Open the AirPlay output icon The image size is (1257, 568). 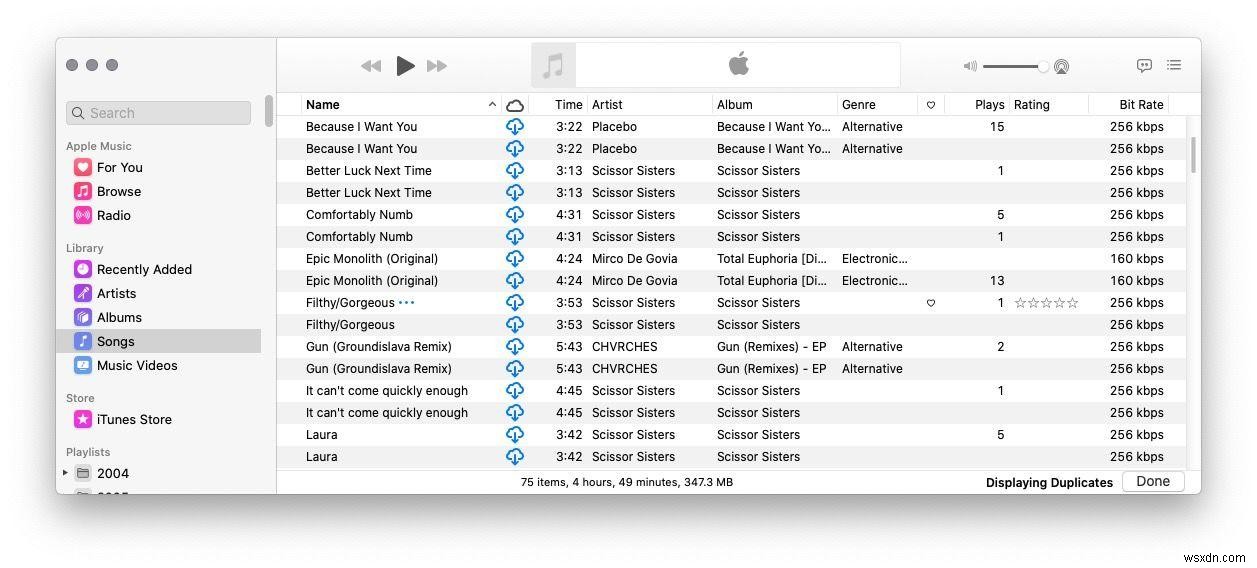coord(1061,67)
